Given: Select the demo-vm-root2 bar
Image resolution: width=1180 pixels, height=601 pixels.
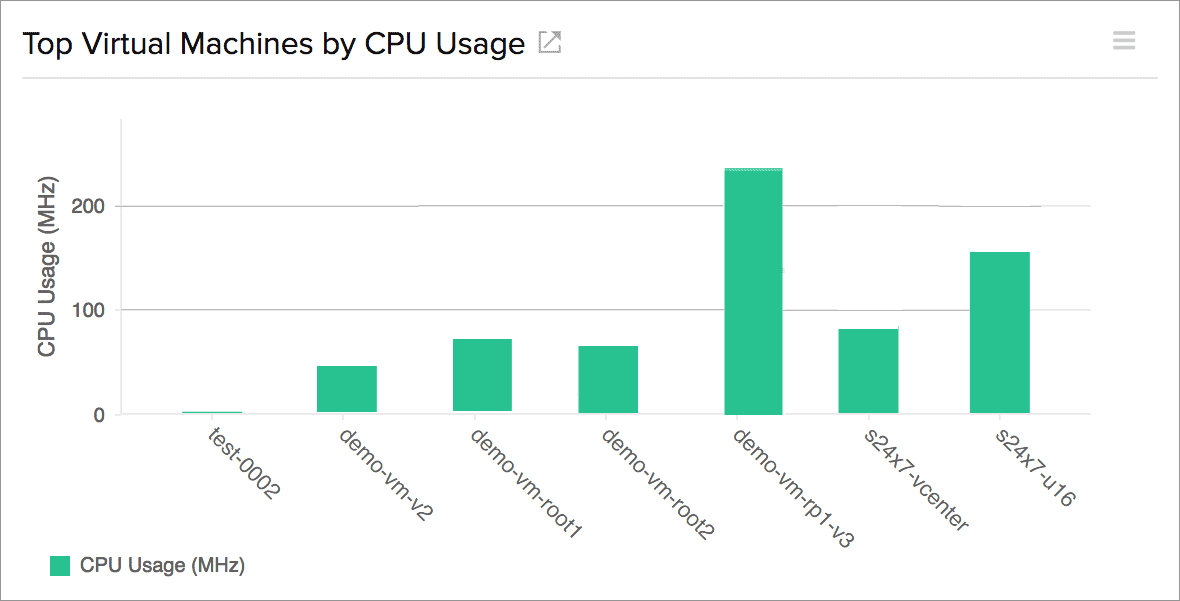Looking at the screenshot, I should click(608, 379).
